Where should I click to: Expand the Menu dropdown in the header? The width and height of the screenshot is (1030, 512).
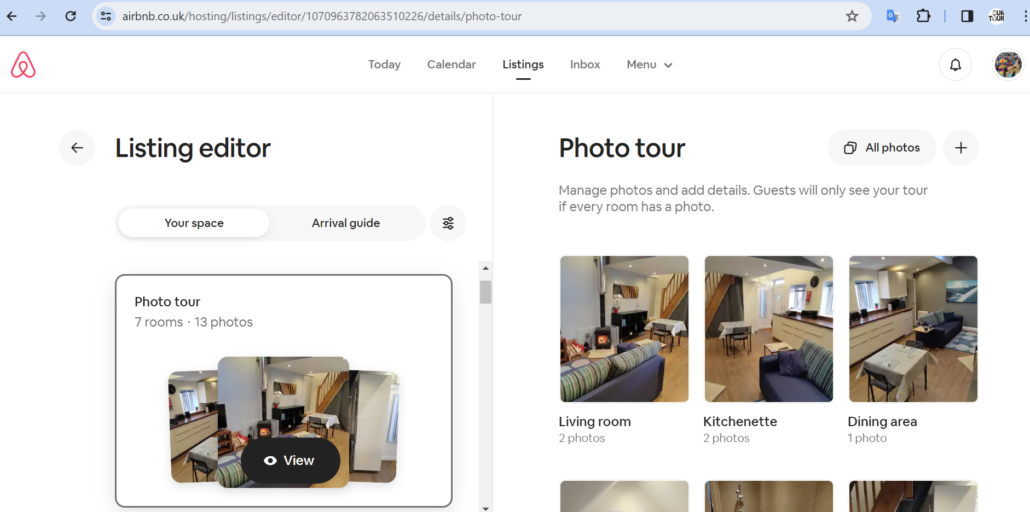tap(649, 65)
